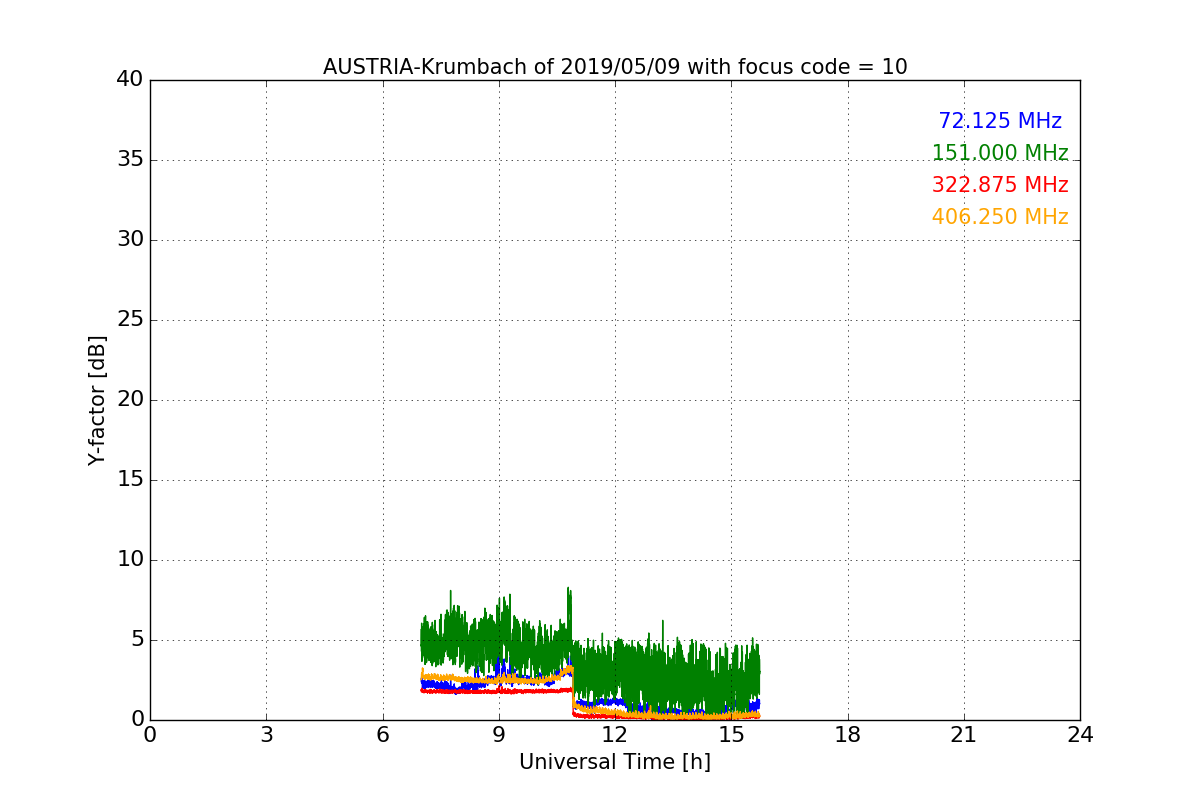Click the plot title mentioning AUSTRIA-Krumbach
Viewport: 1200px width, 800px height.
pos(615,67)
